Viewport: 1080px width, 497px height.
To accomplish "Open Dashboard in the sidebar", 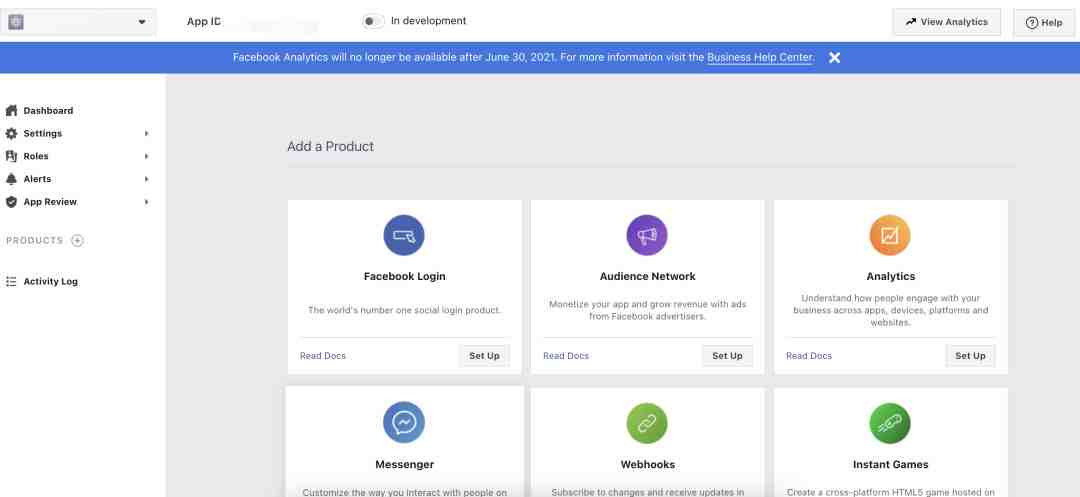I will pyautogui.click(x=48, y=111).
